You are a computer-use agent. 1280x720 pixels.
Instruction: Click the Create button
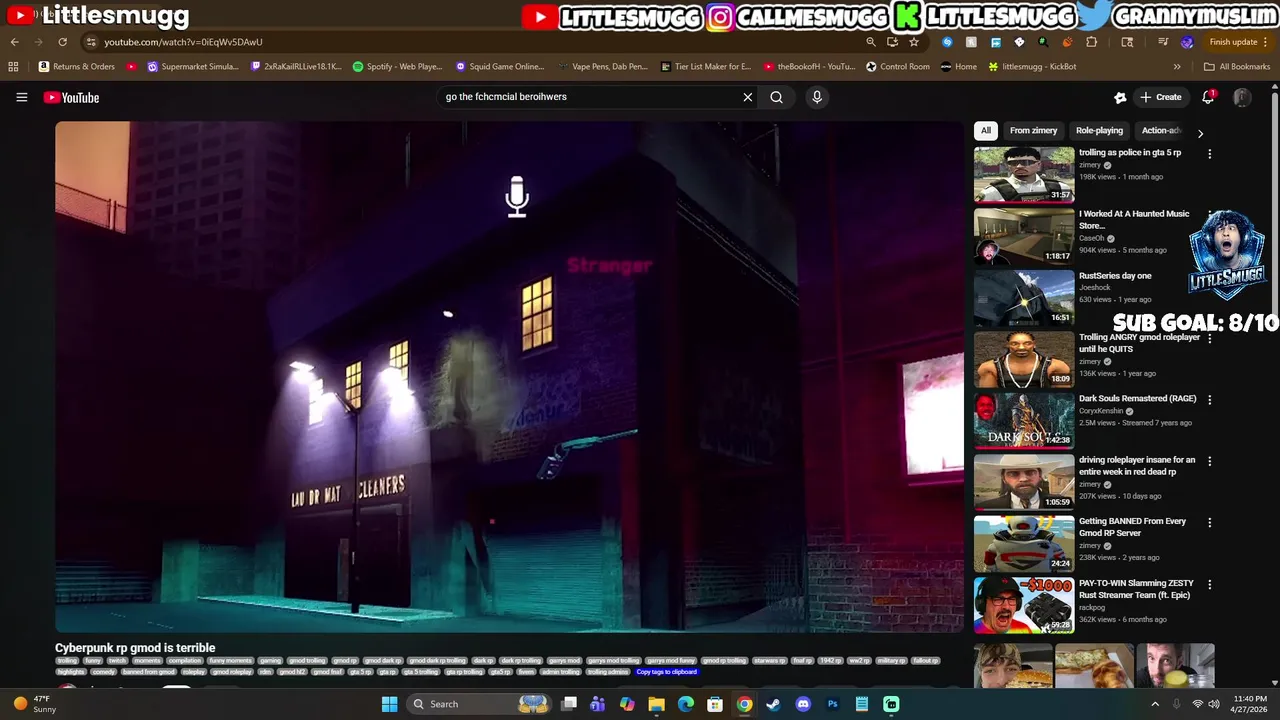coord(1161,97)
